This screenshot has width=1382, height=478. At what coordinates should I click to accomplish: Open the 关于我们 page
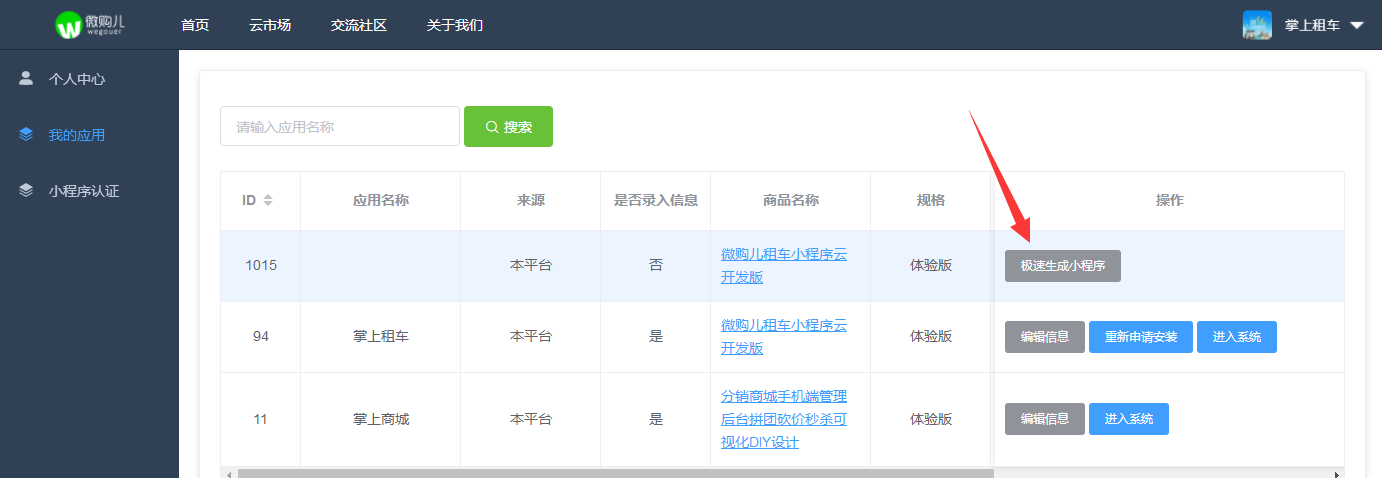tap(455, 25)
